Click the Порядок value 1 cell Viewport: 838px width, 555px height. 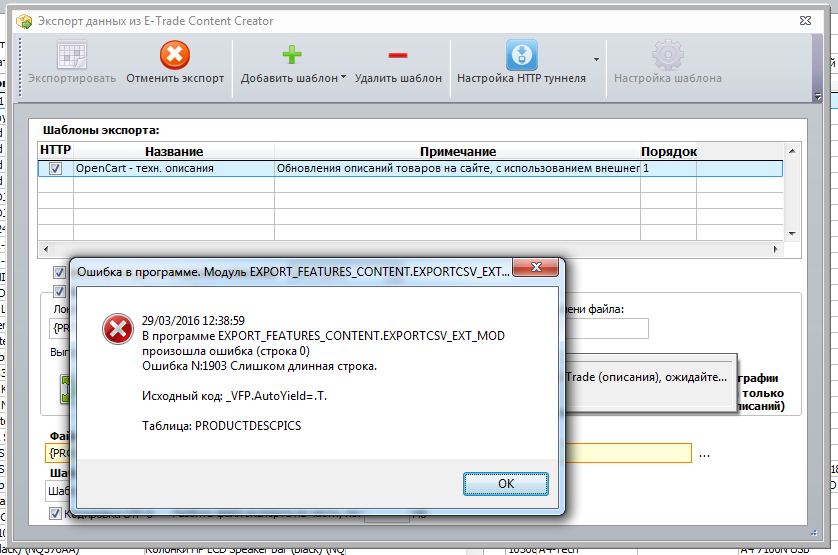point(669,168)
